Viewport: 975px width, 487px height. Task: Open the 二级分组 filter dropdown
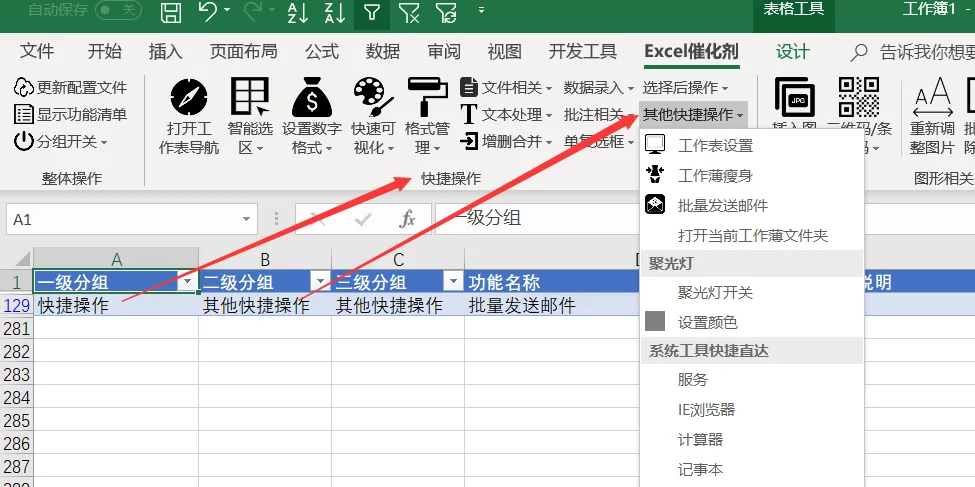point(321,282)
